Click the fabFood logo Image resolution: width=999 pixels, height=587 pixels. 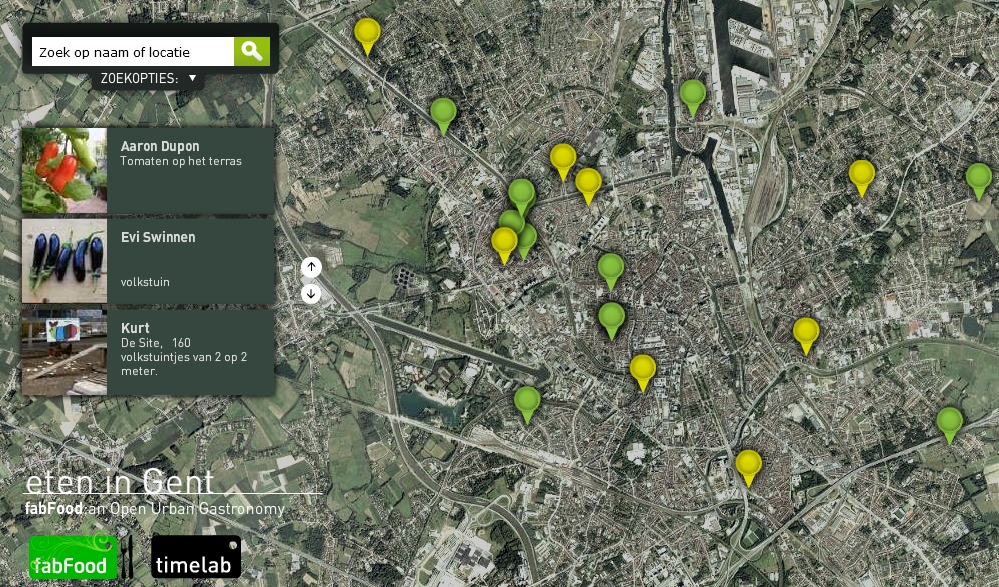click(x=73, y=558)
